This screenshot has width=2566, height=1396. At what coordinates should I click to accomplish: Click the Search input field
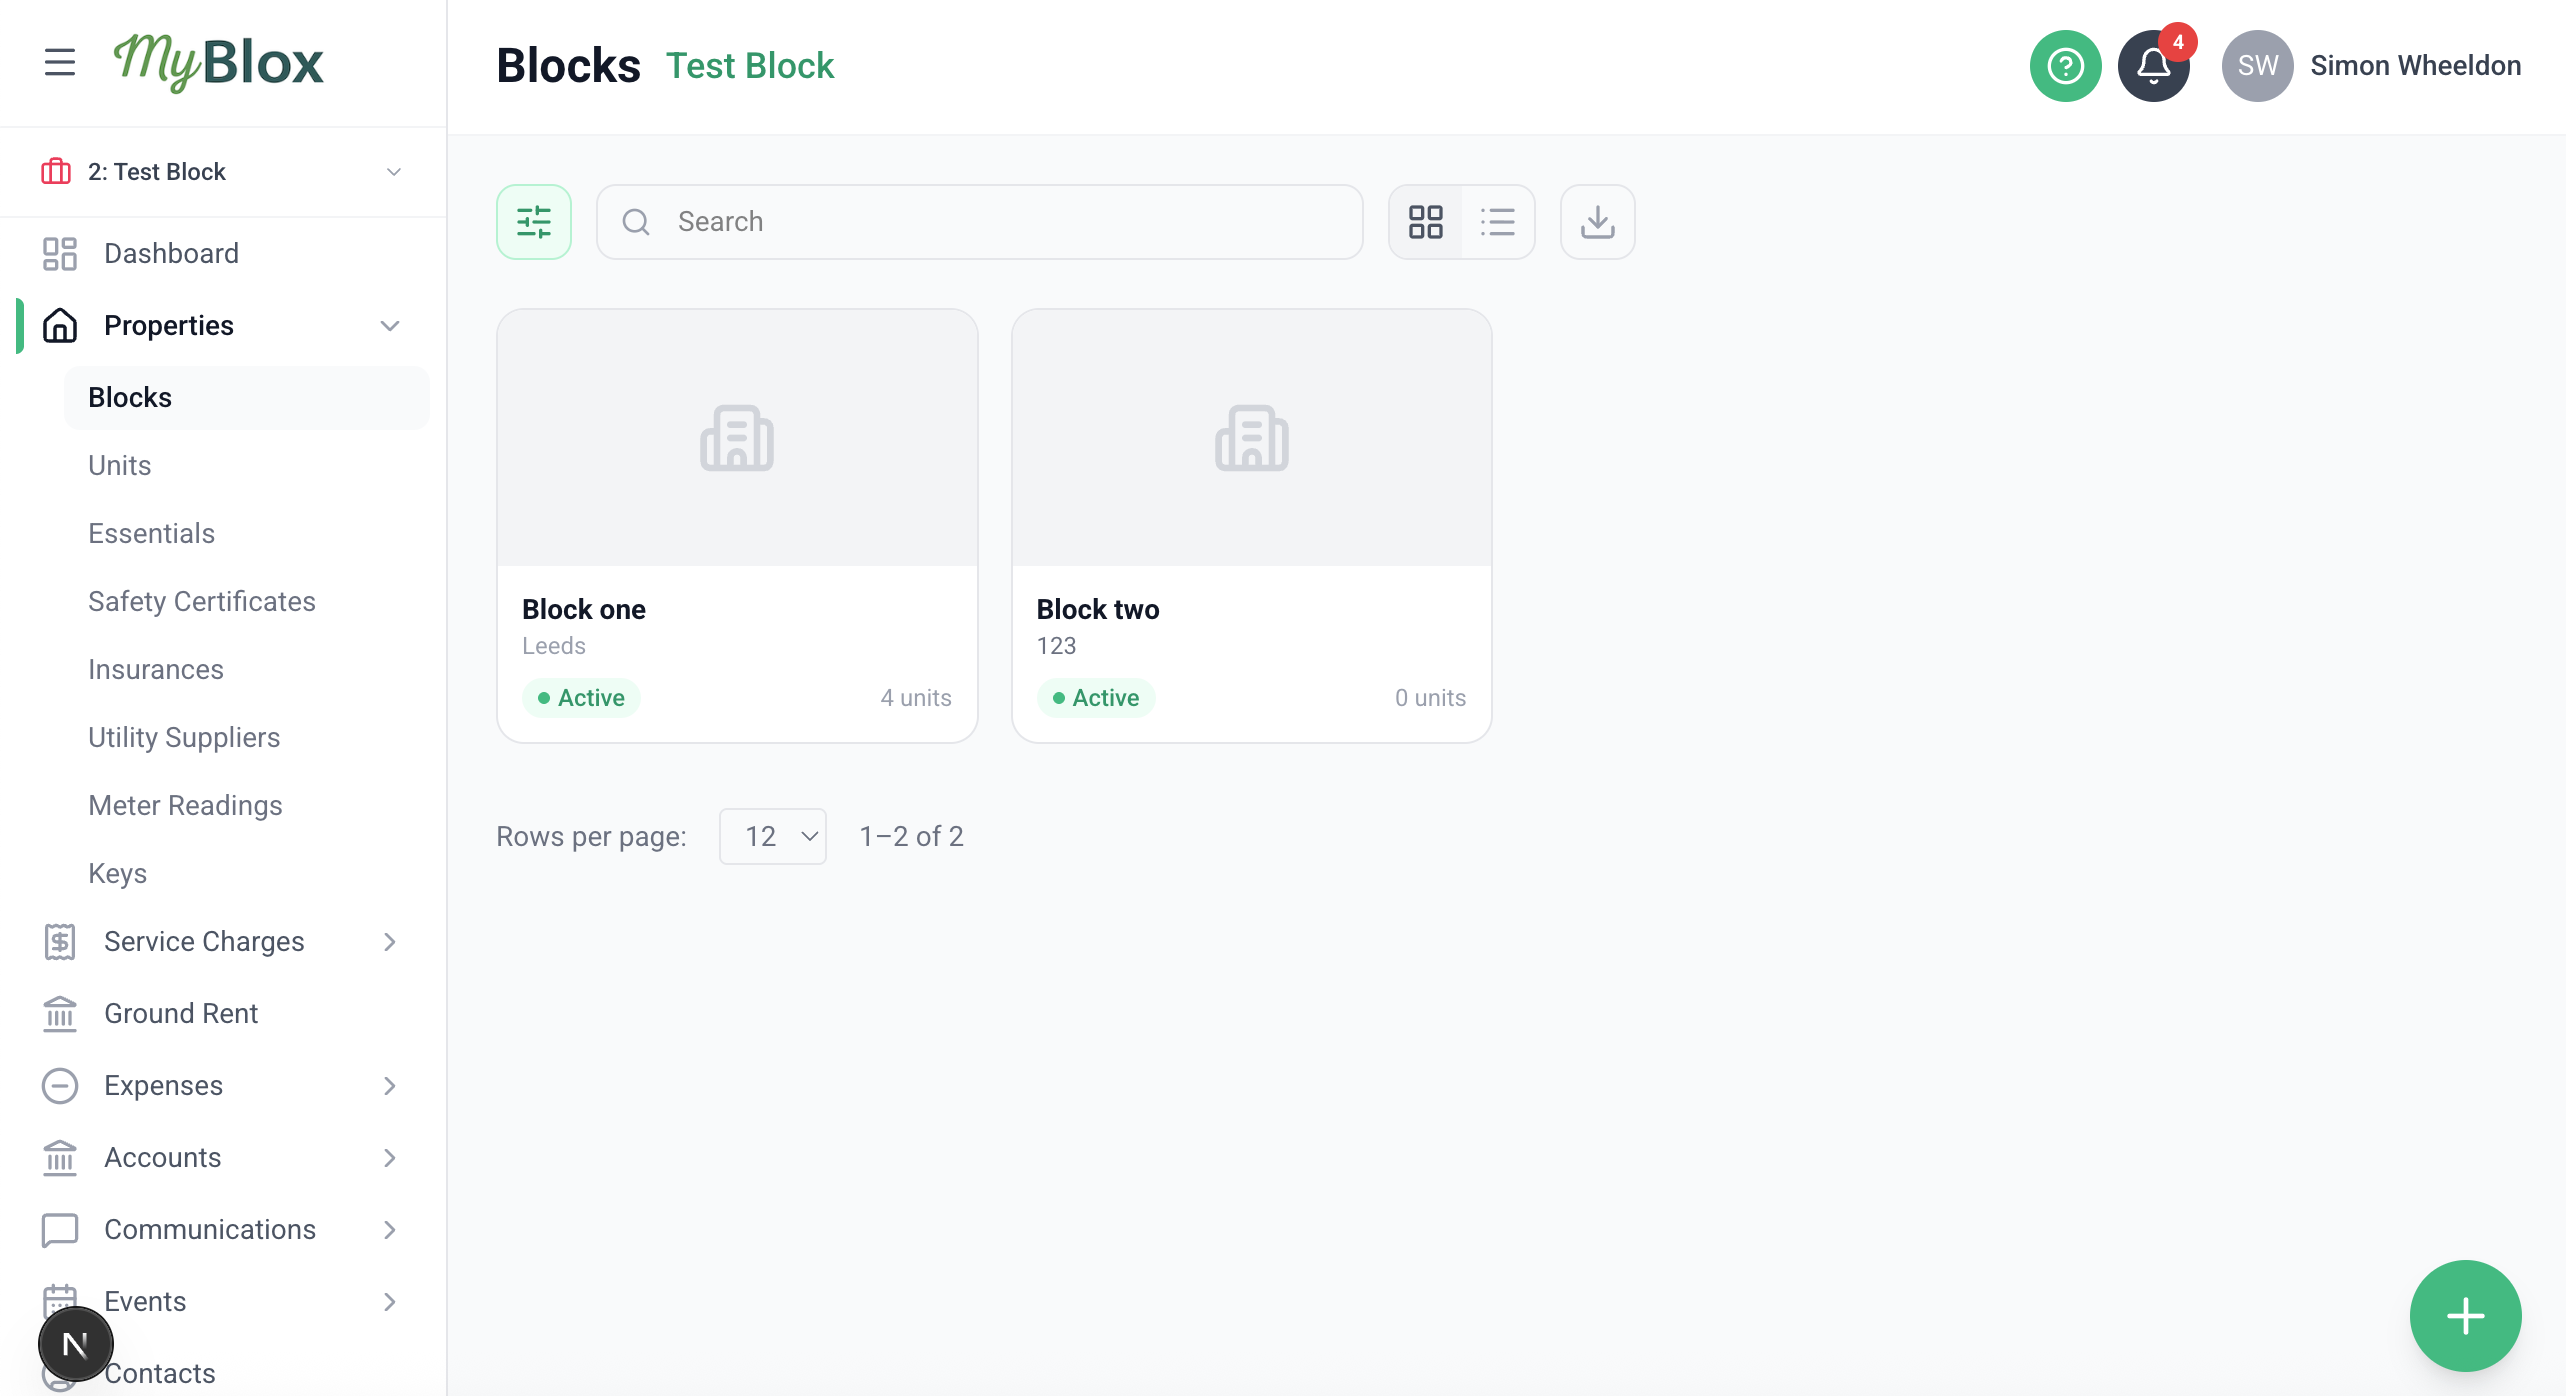pyautogui.click(x=1000, y=222)
